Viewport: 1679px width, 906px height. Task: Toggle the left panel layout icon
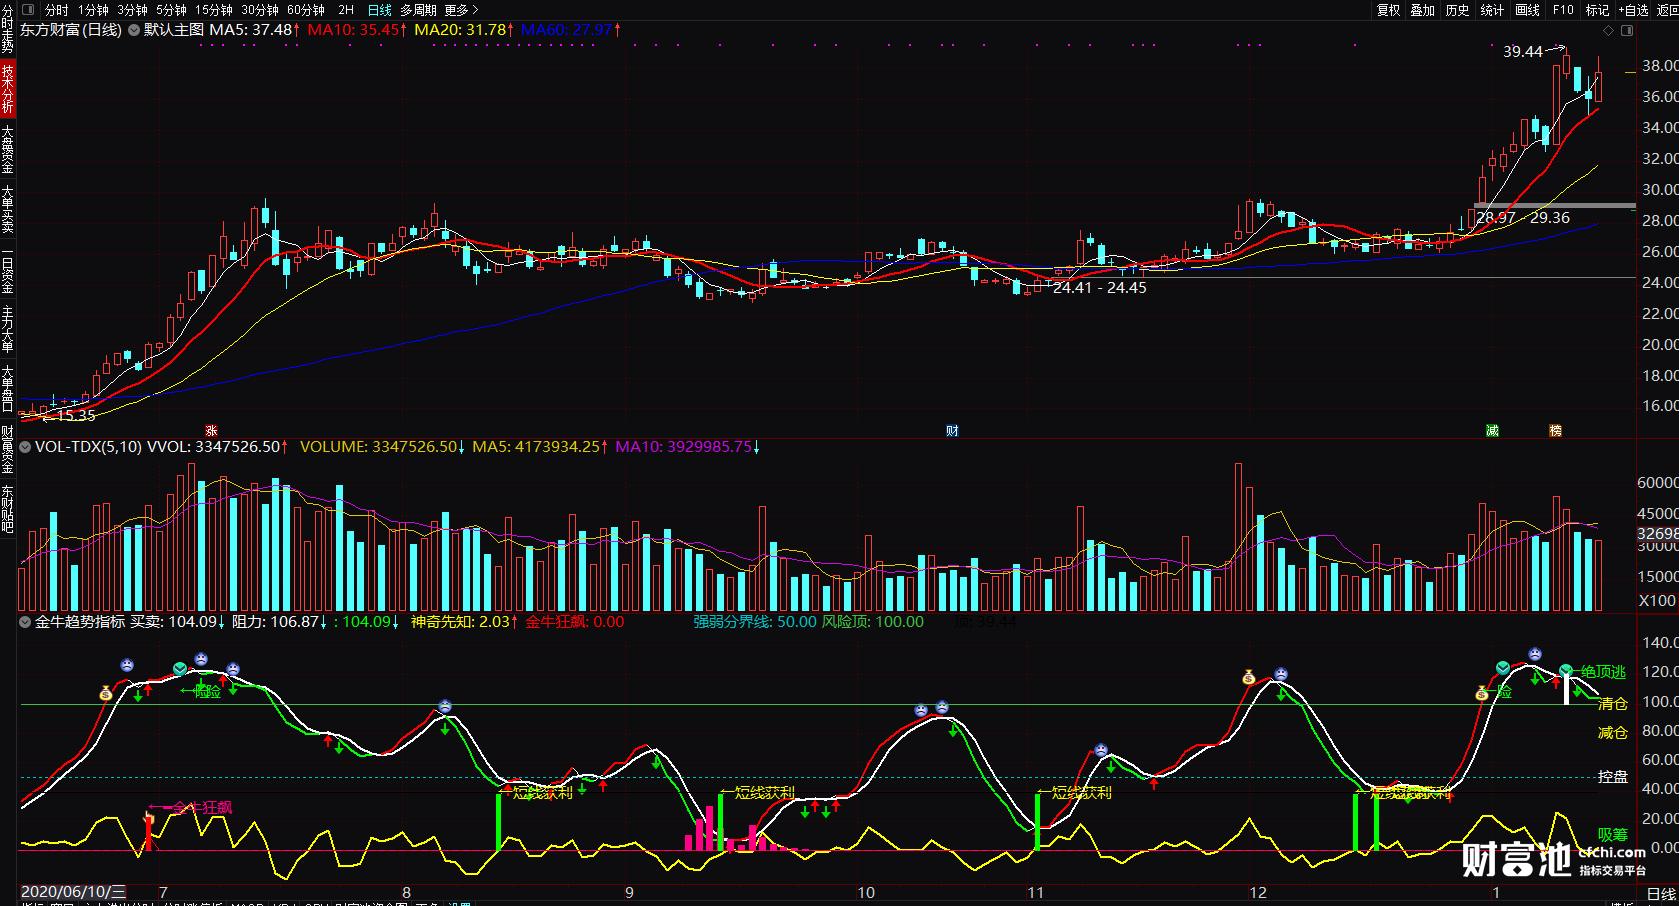(x=28, y=10)
